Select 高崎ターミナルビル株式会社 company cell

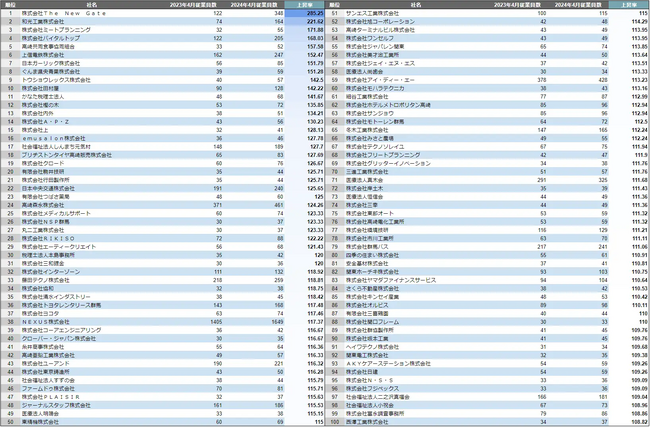click(380, 30)
